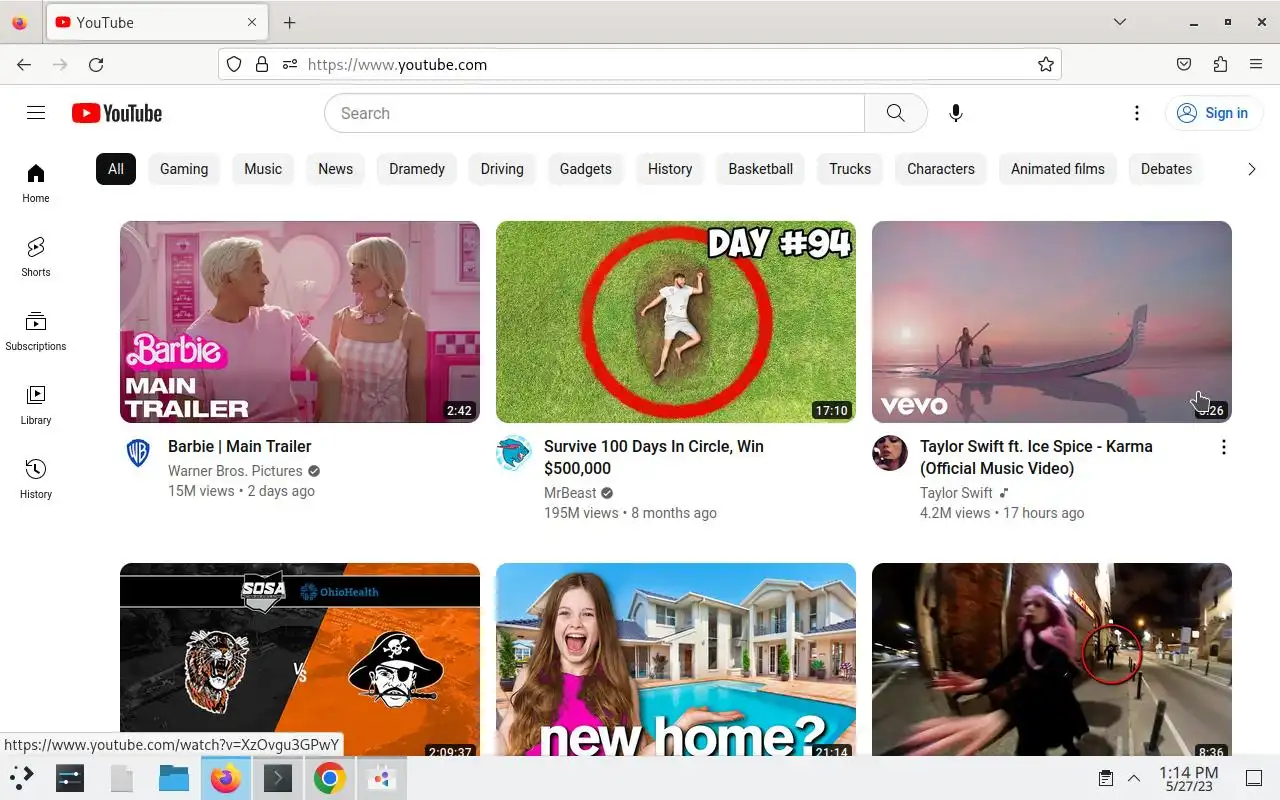Image resolution: width=1280 pixels, height=800 pixels.
Task: Open the site permissions icon in address bar
Action: click(x=290, y=64)
